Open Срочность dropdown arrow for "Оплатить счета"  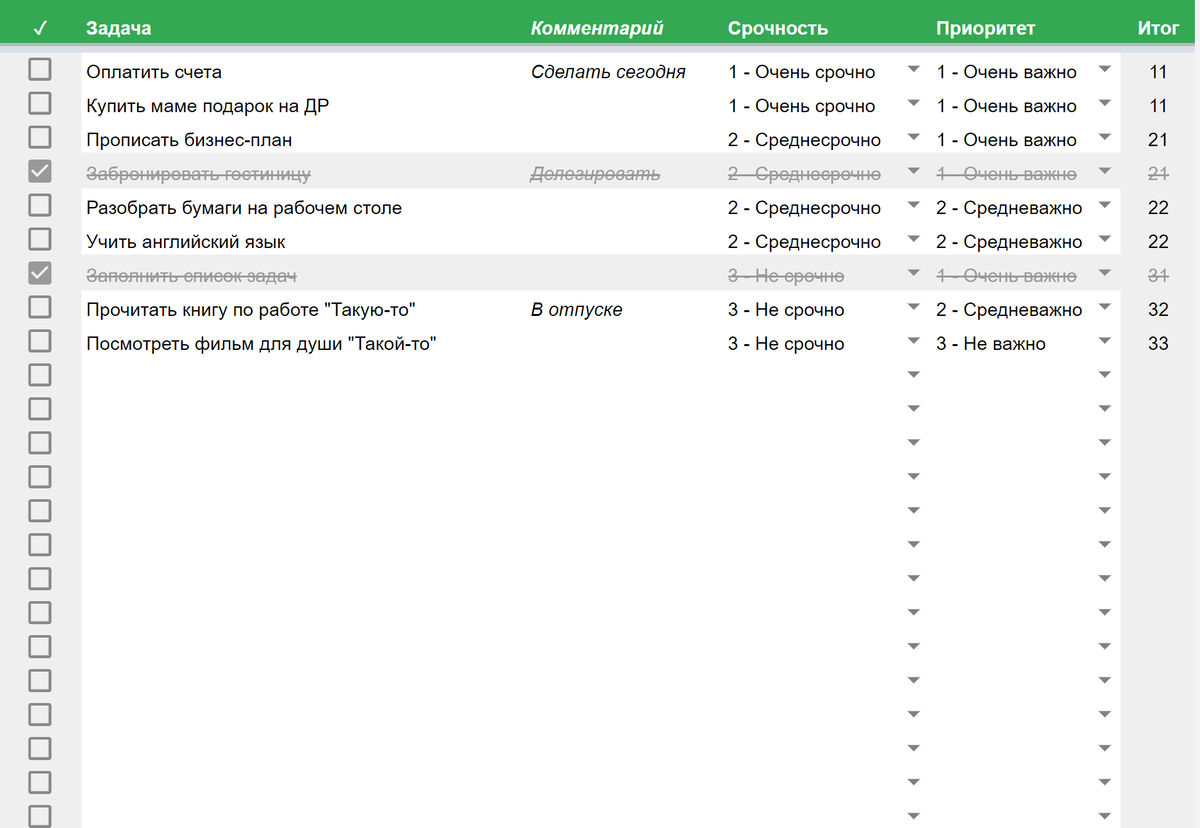(x=912, y=71)
